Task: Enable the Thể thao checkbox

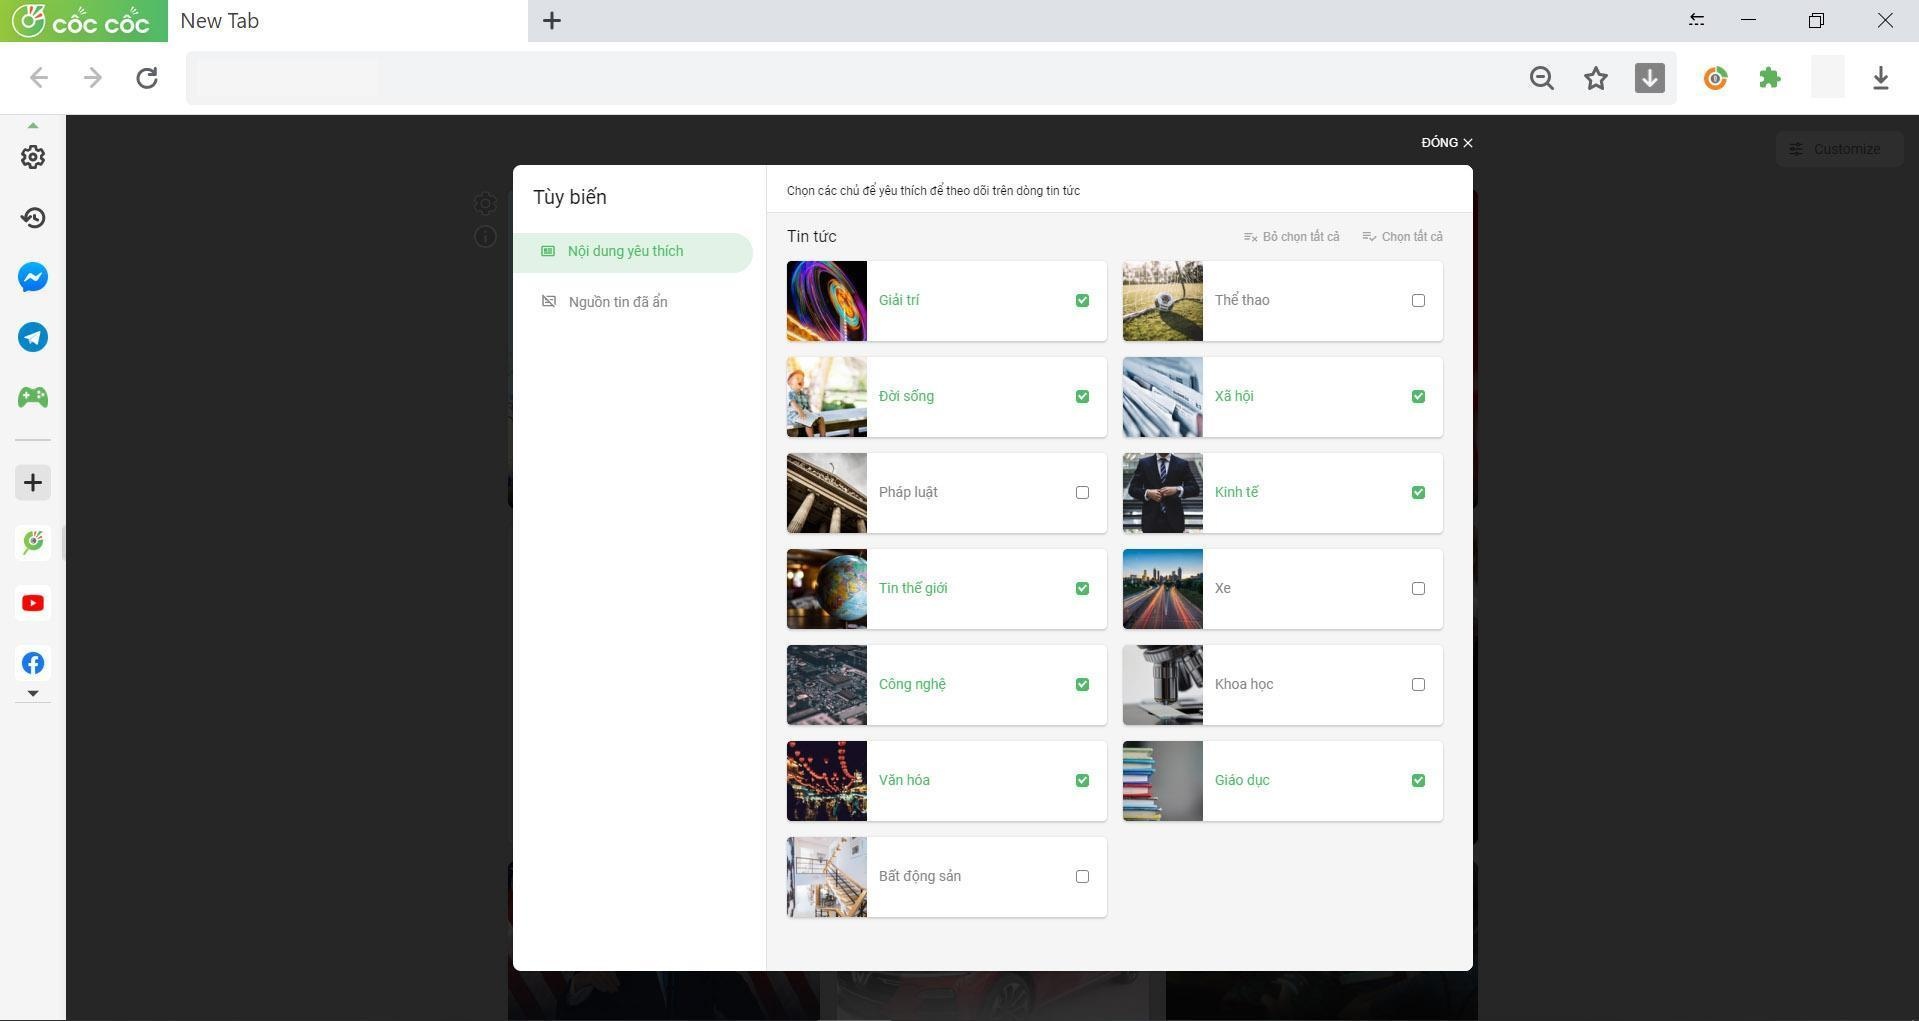Action: (x=1417, y=300)
